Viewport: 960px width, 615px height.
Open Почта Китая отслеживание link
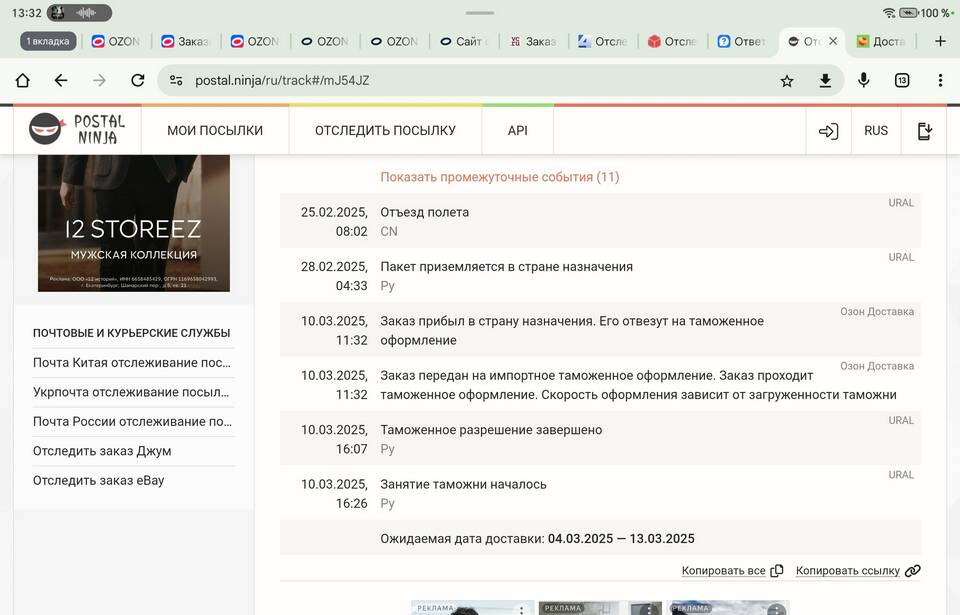click(132, 363)
